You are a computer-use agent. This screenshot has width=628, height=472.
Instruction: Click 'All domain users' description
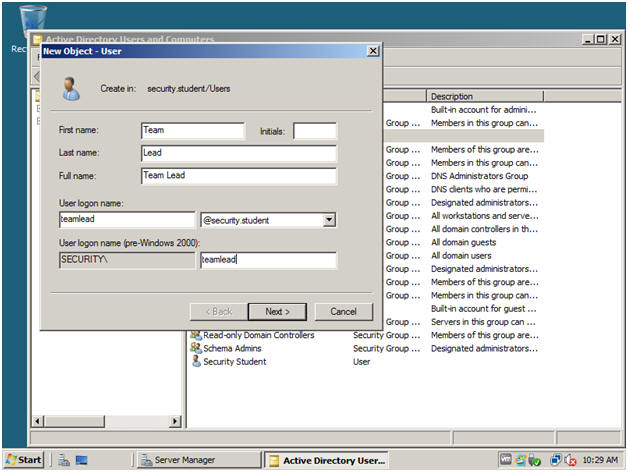coord(461,256)
